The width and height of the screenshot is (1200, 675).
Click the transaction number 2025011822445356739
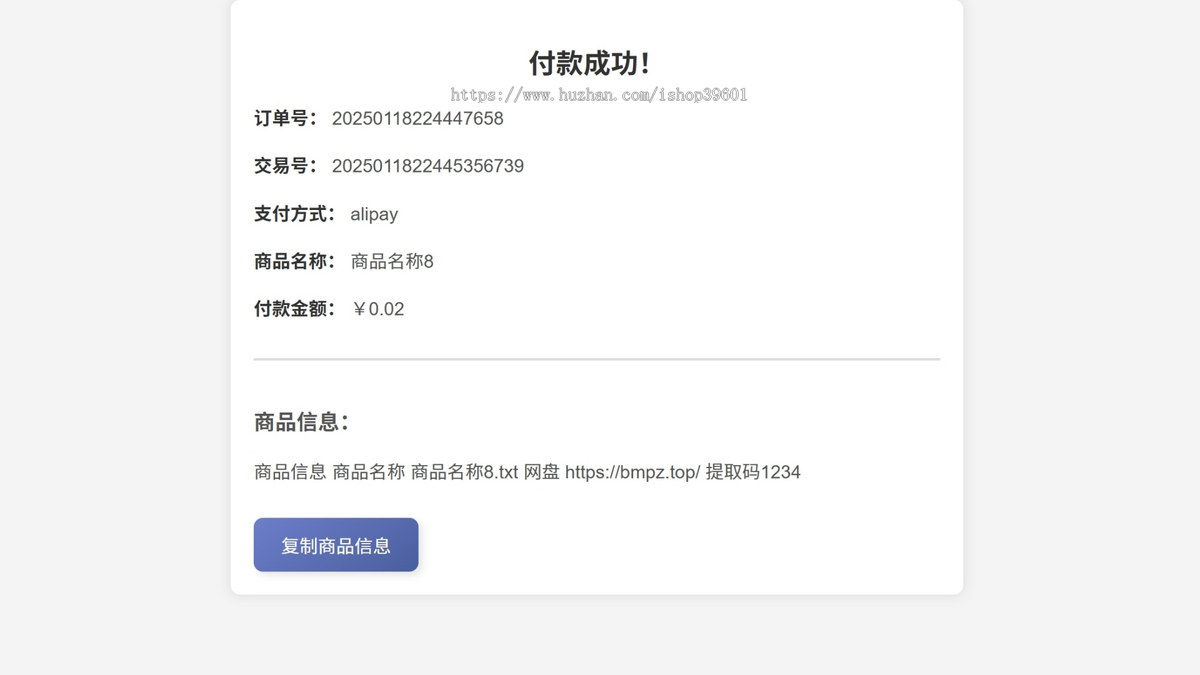428,166
